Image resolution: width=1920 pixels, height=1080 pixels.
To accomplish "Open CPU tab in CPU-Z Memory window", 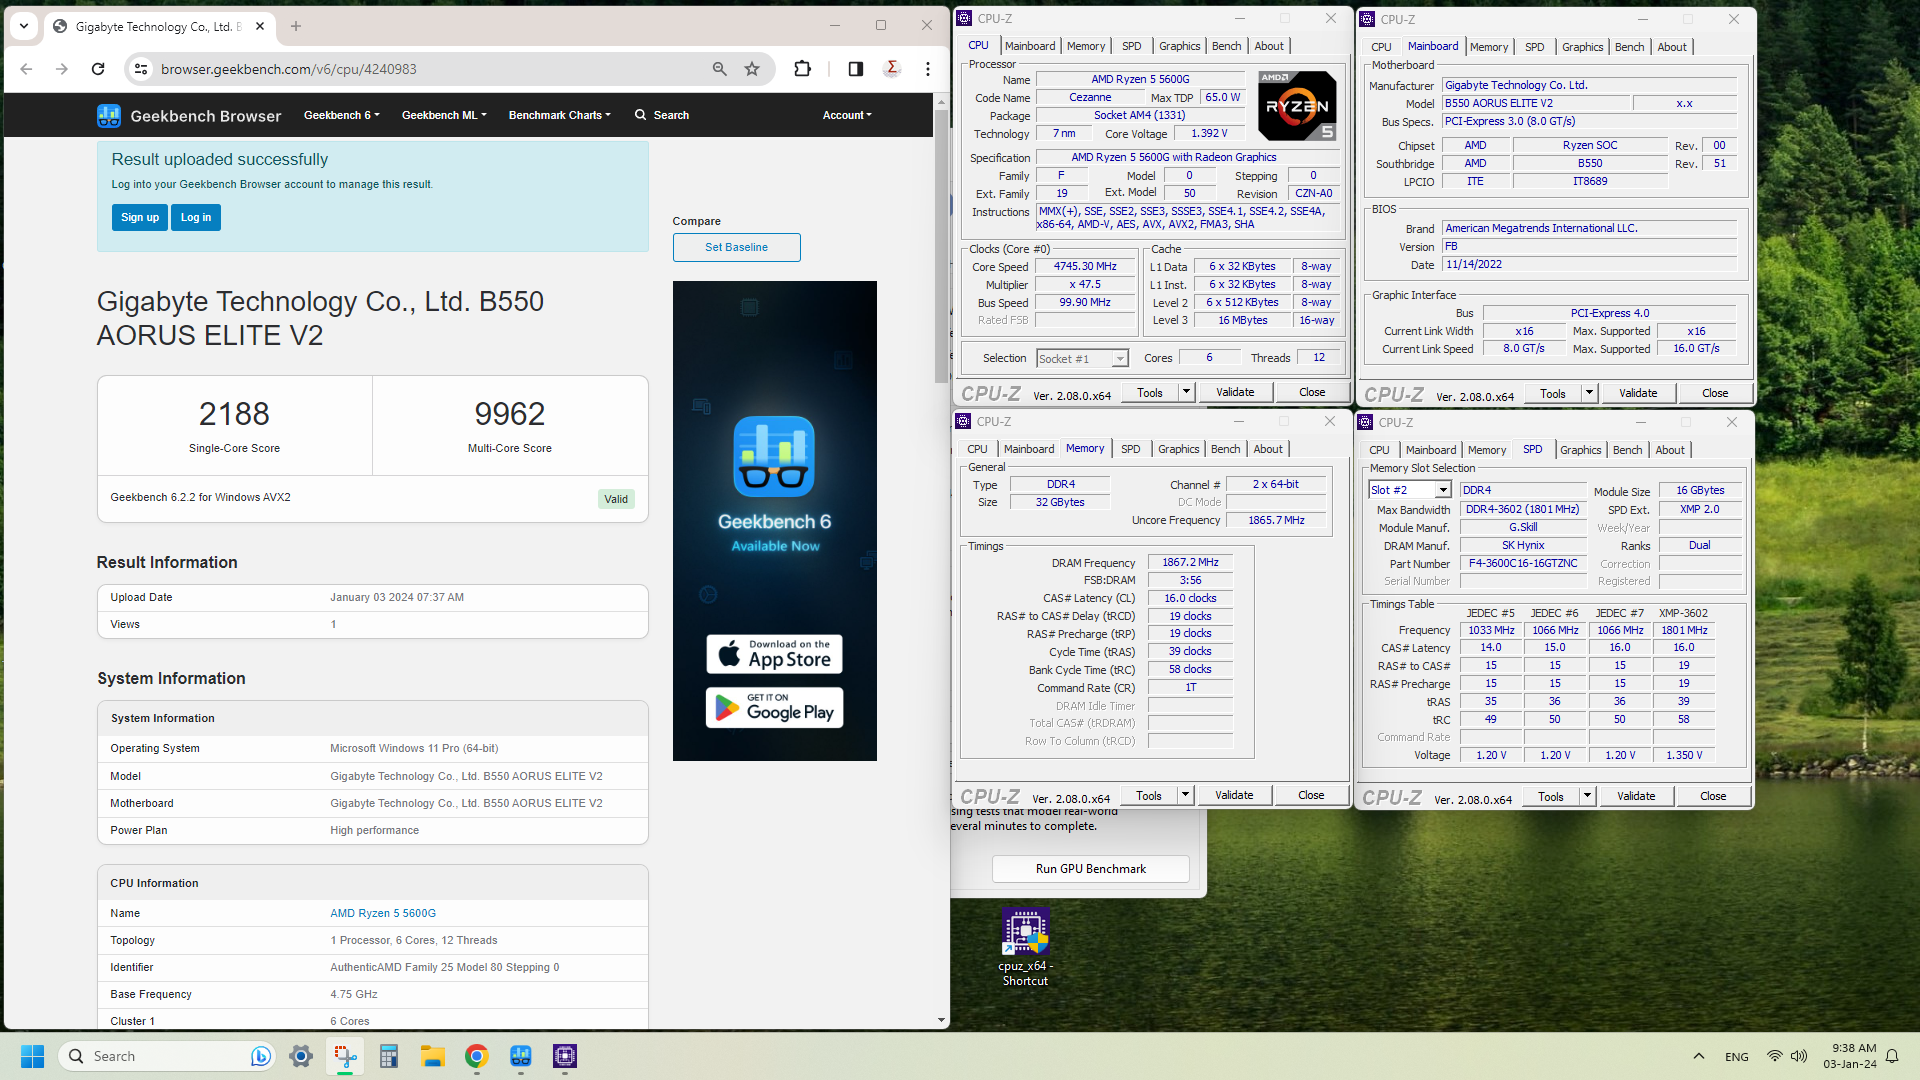I will (x=977, y=449).
